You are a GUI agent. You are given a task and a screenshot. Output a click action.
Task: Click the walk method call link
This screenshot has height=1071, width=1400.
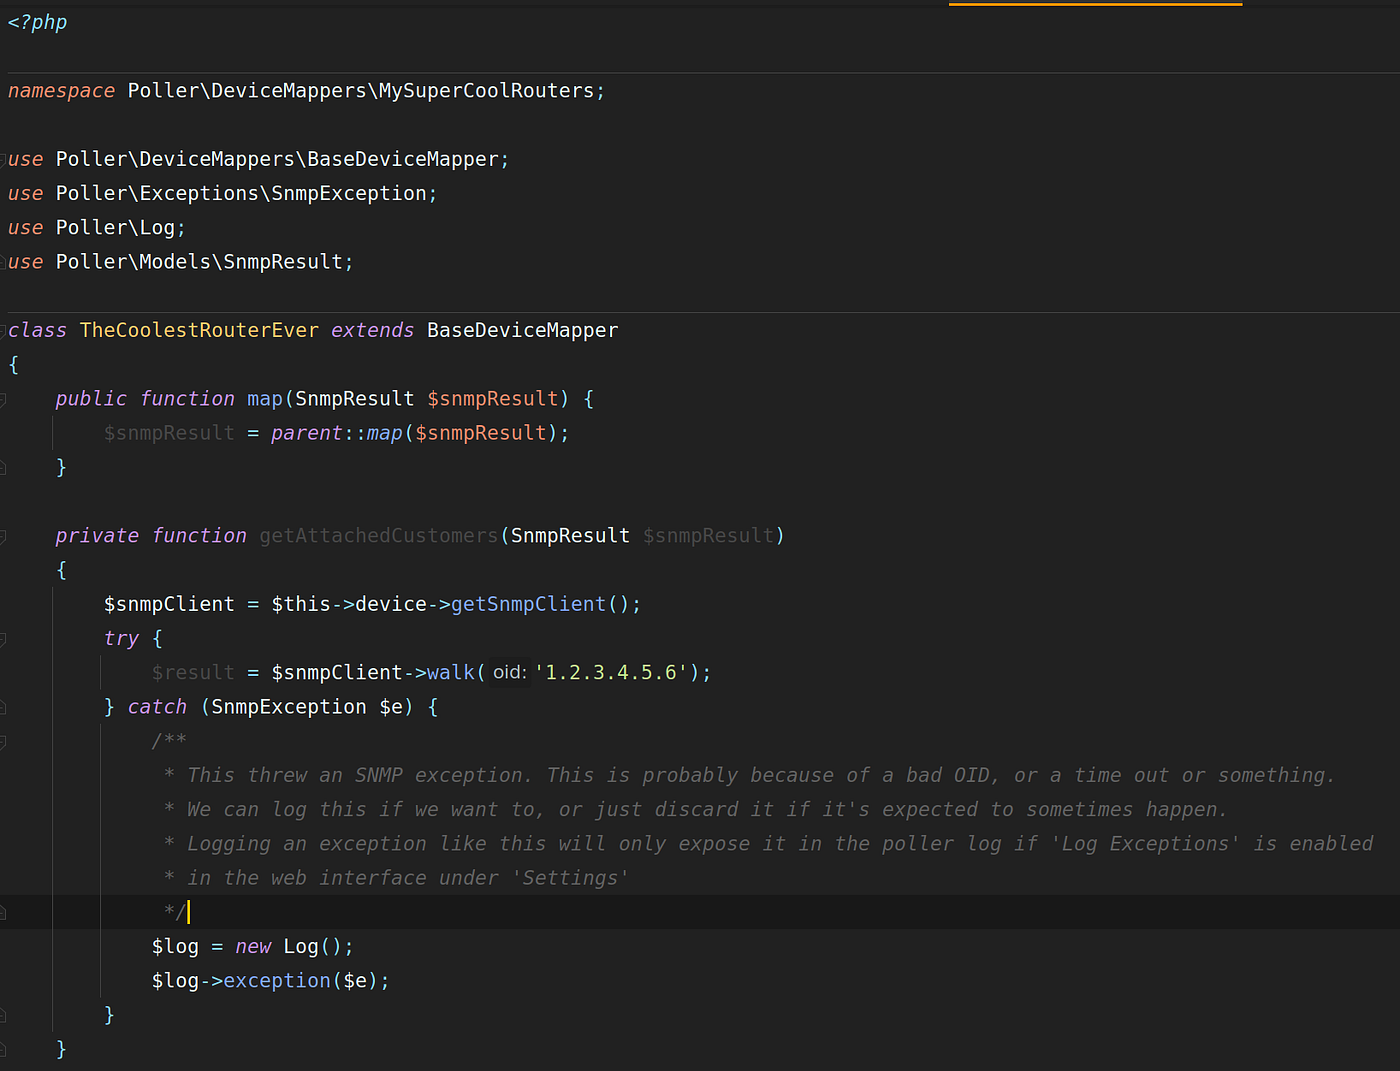tap(450, 672)
